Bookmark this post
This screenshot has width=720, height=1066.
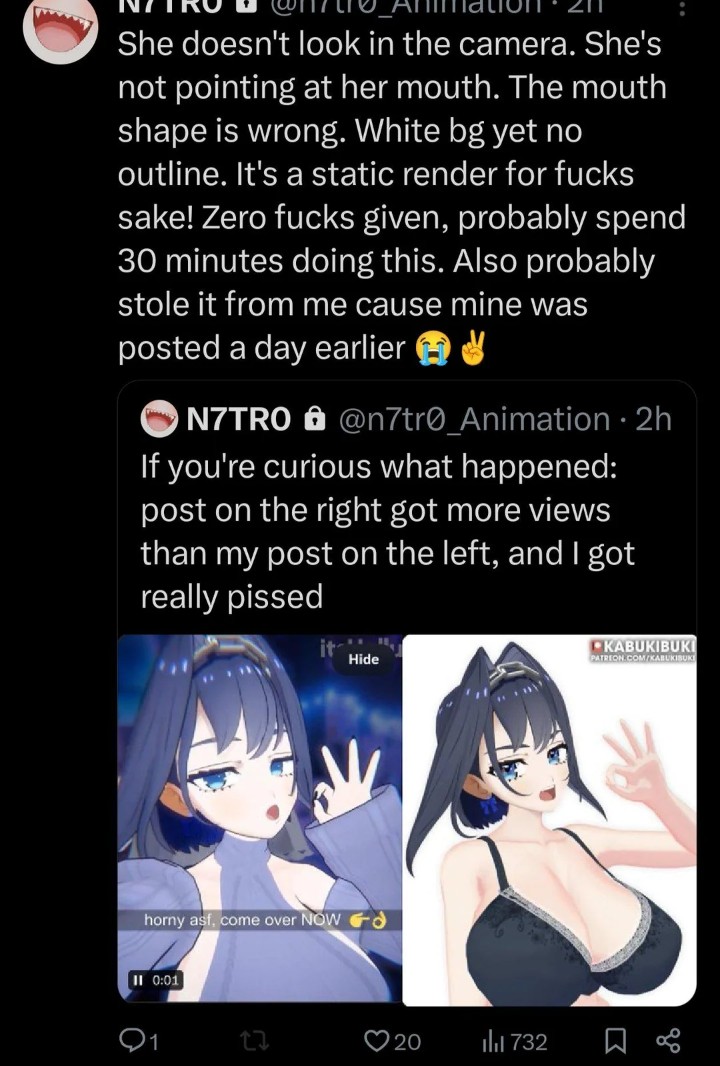(x=616, y=1041)
